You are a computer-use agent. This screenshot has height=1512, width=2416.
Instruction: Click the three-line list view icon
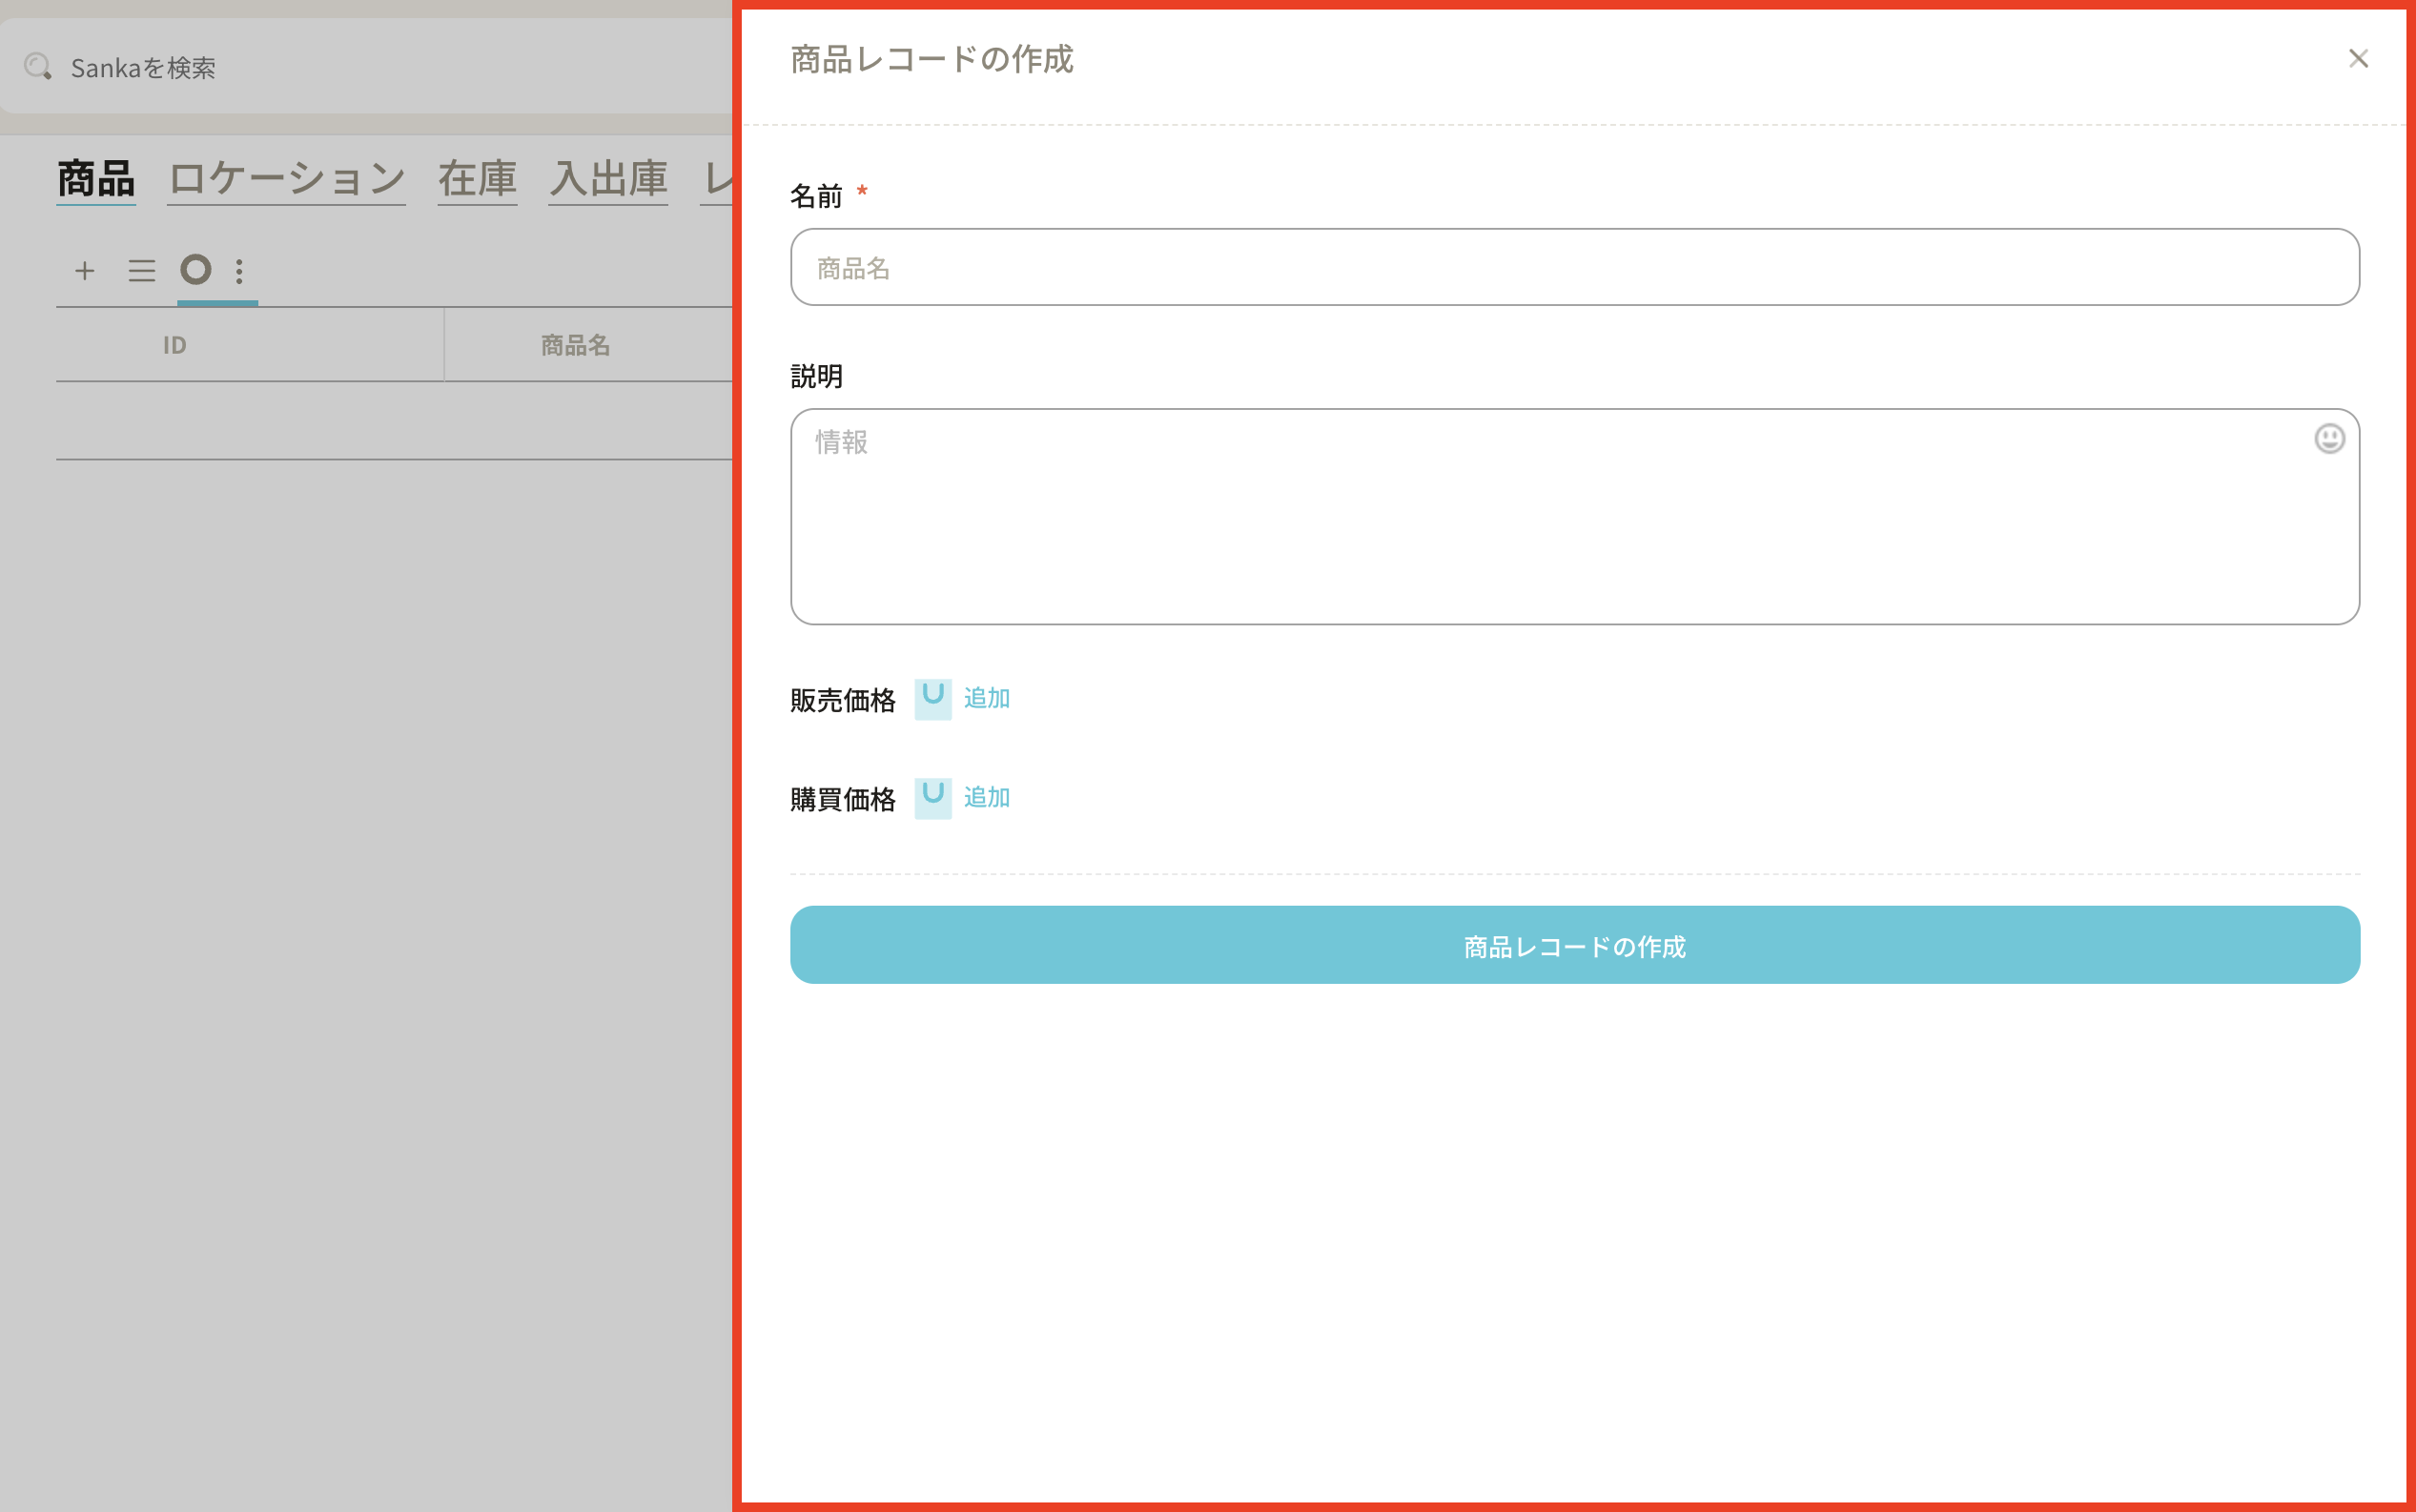[142, 270]
